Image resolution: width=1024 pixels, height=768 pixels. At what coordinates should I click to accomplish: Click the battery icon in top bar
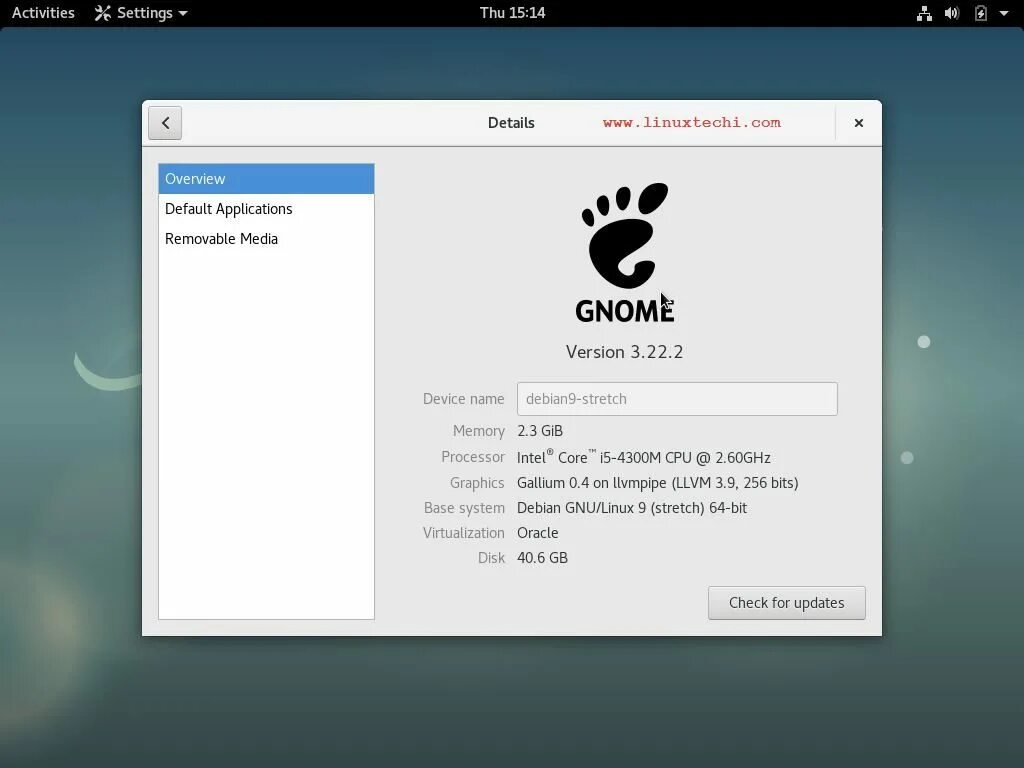(980, 13)
